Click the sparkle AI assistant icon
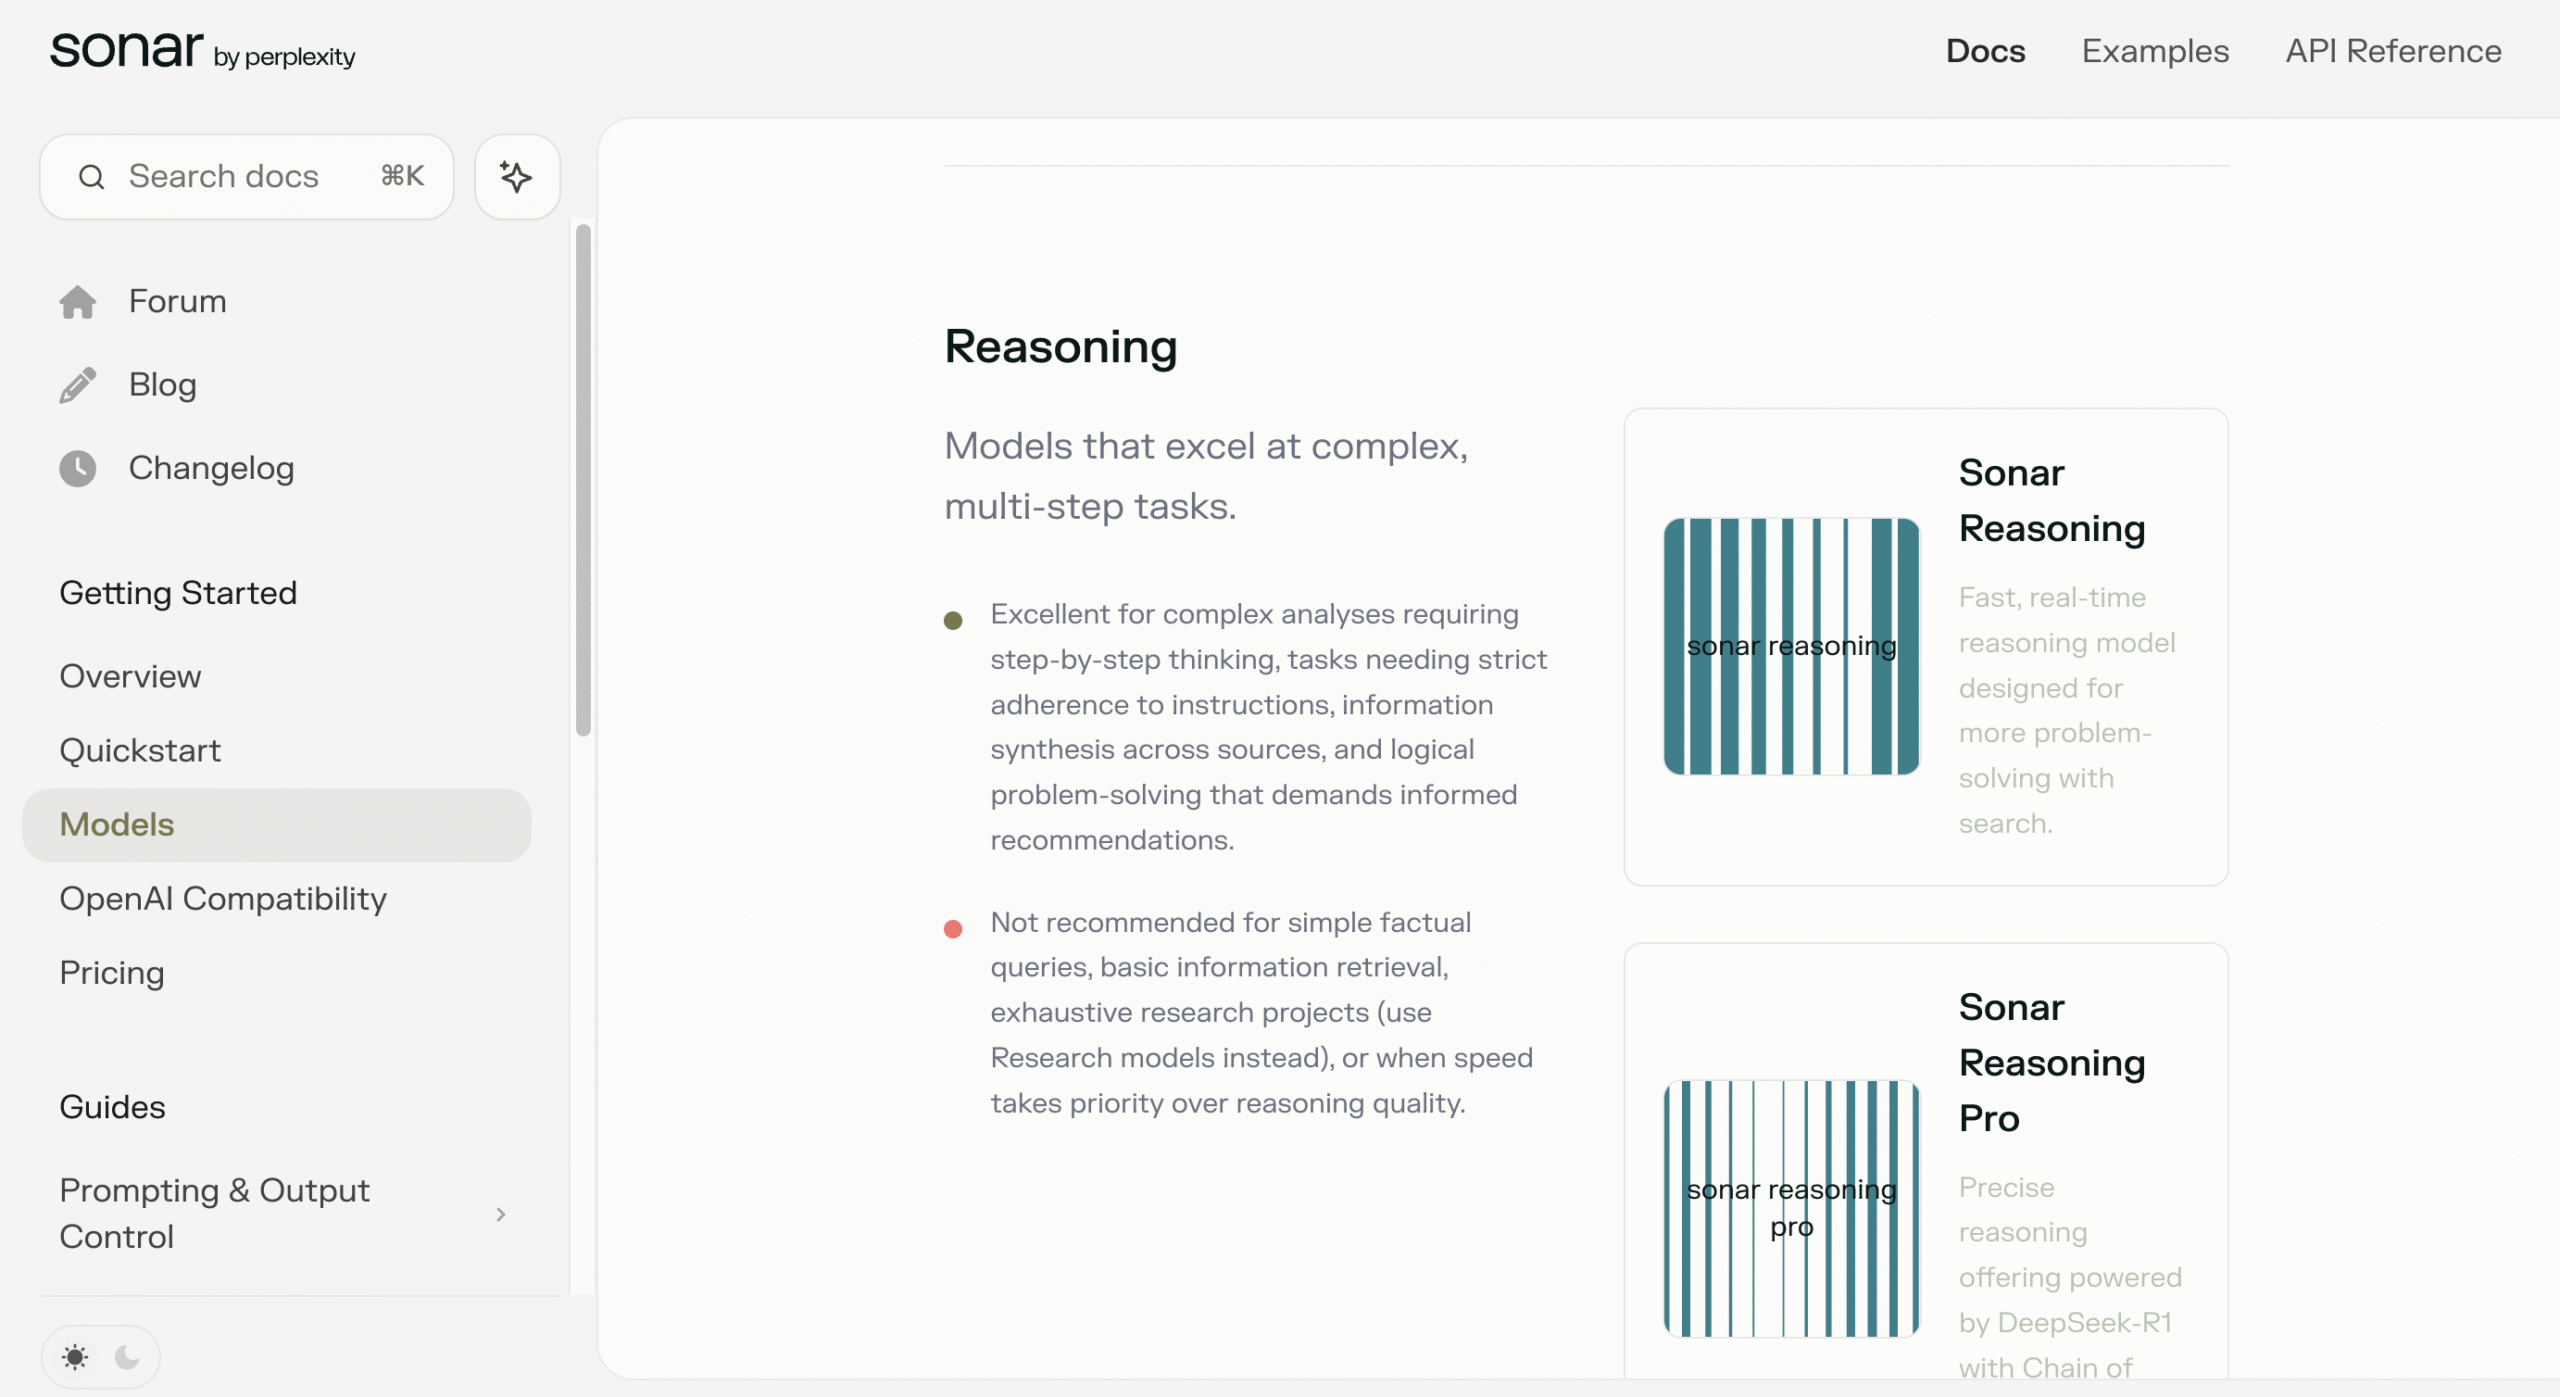 [516, 177]
